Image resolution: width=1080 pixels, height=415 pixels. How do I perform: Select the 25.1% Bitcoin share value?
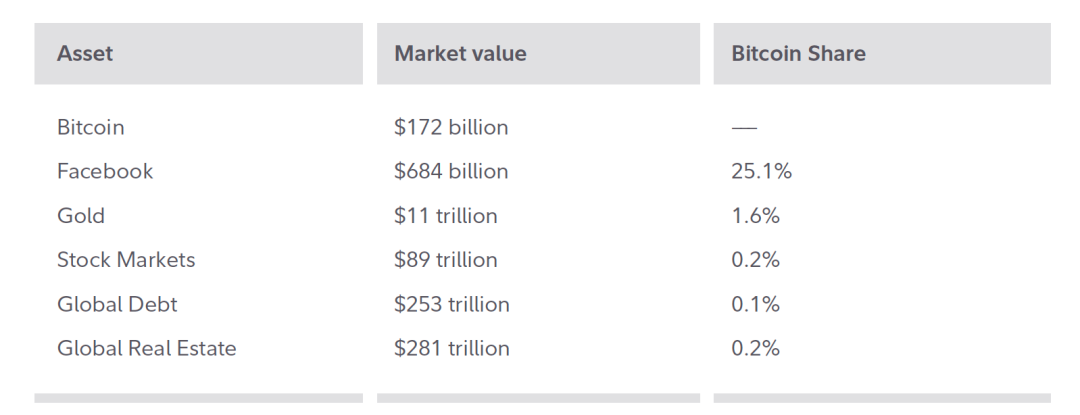pyautogui.click(x=761, y=172)
